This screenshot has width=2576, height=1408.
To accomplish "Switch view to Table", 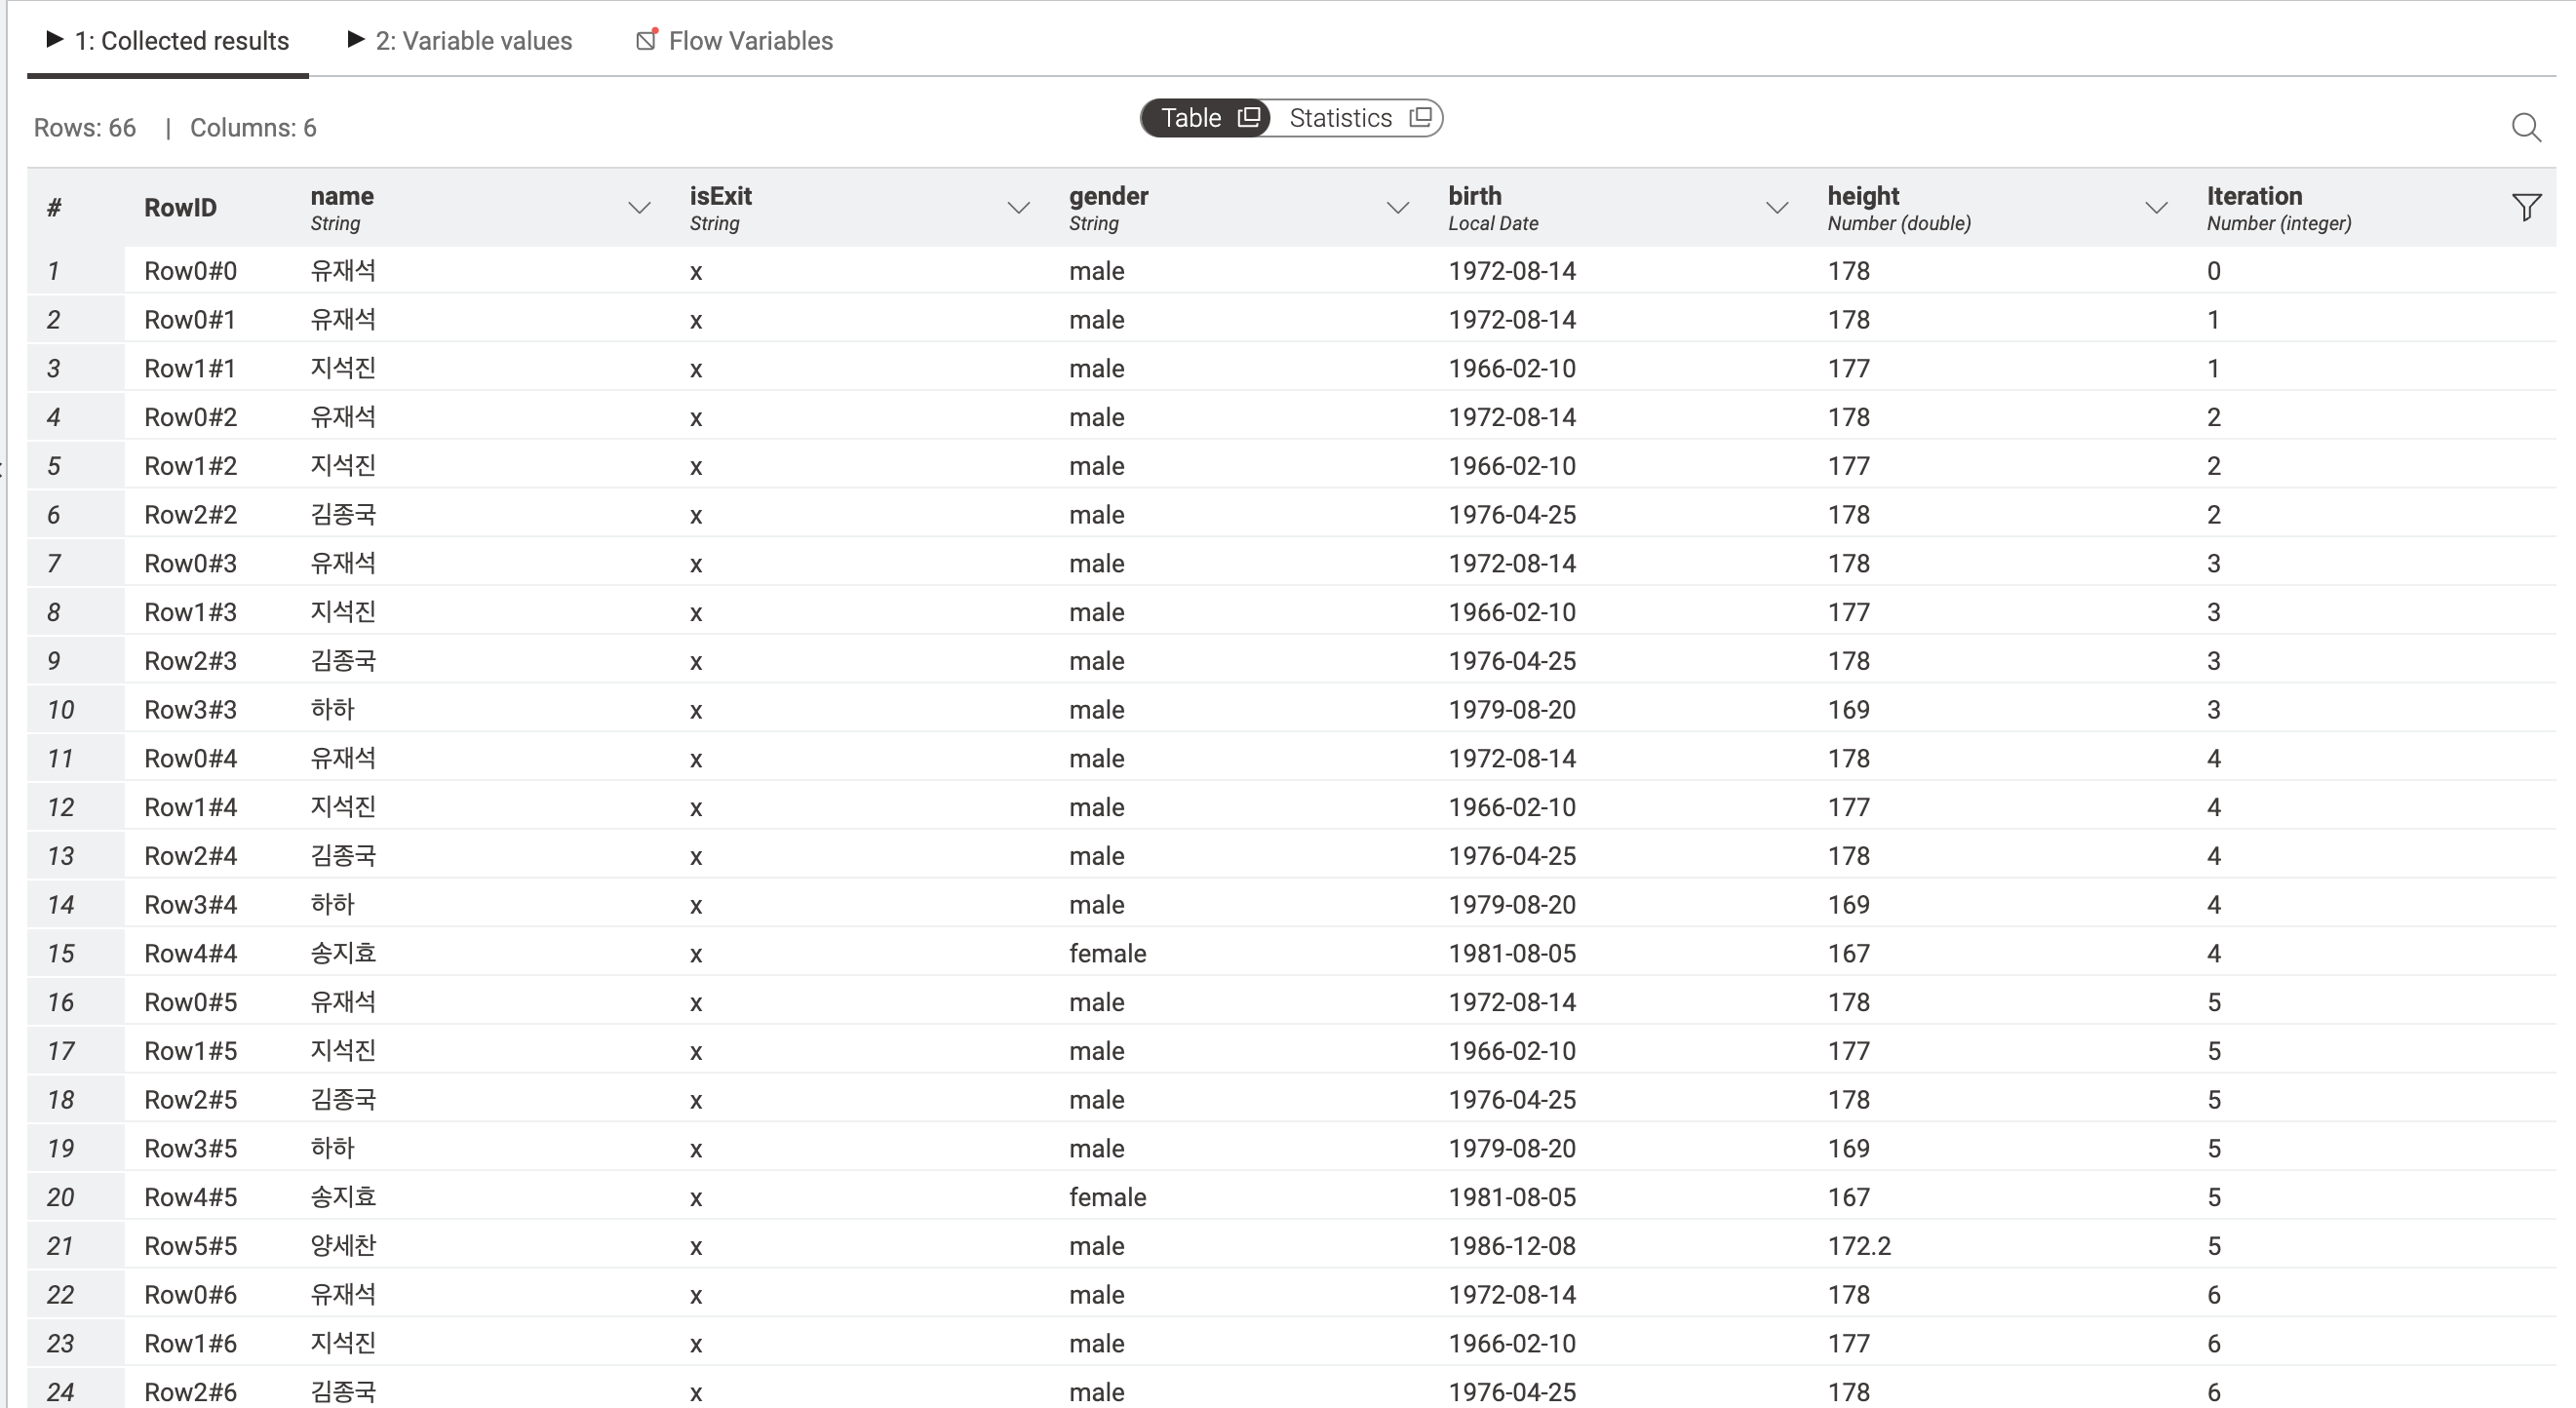I will click(x=1191, y=118).
